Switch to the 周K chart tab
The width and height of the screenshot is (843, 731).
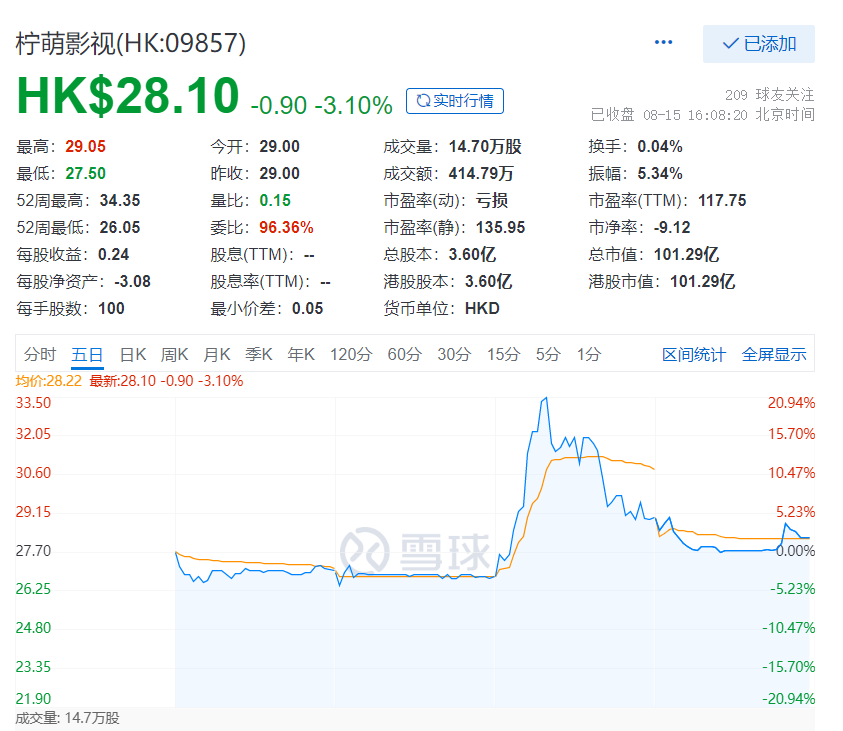175,354
